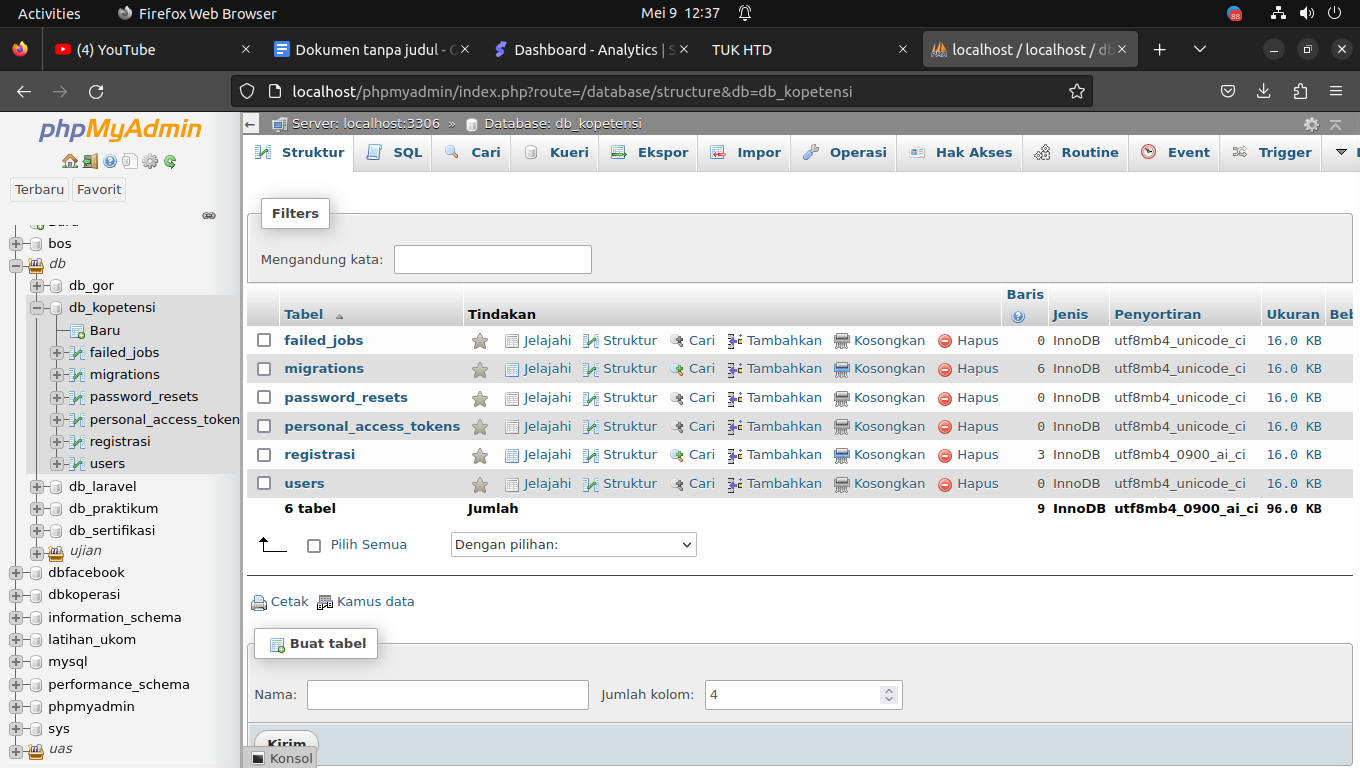Enable the Pilih Semua checkbox

click(x=314, y=546)
